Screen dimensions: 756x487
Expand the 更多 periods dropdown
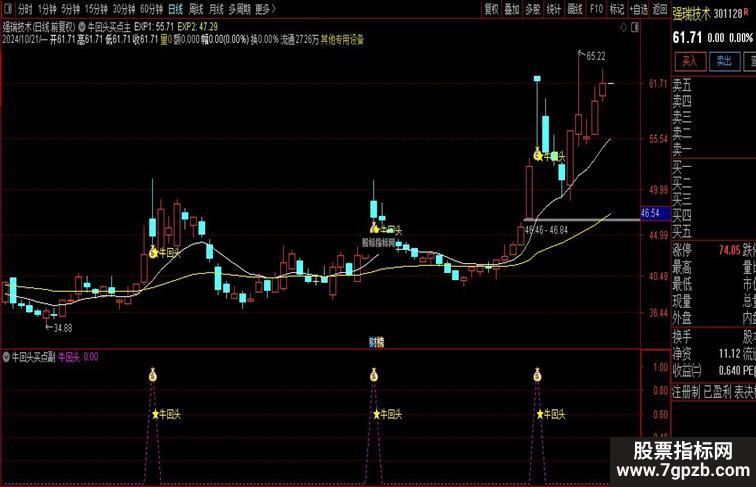[265, 9]
